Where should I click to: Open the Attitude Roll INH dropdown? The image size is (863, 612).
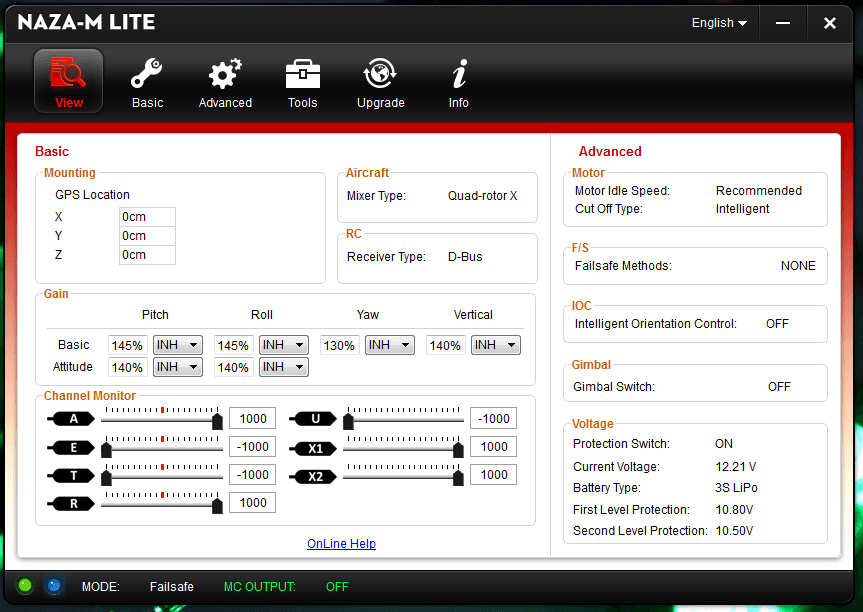point(283,367)
